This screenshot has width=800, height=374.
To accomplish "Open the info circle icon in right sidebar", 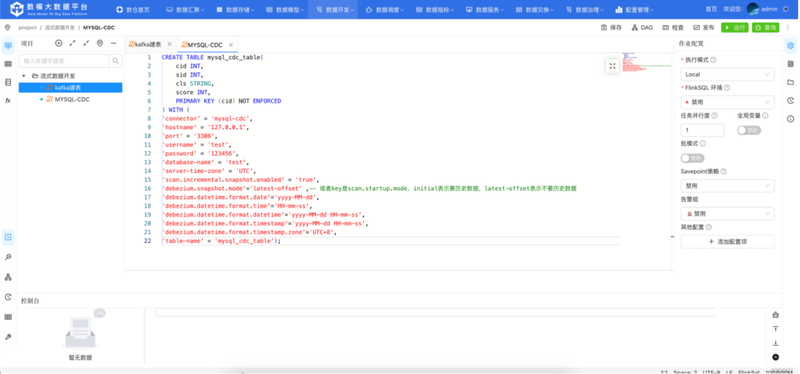I will point(790,119).
